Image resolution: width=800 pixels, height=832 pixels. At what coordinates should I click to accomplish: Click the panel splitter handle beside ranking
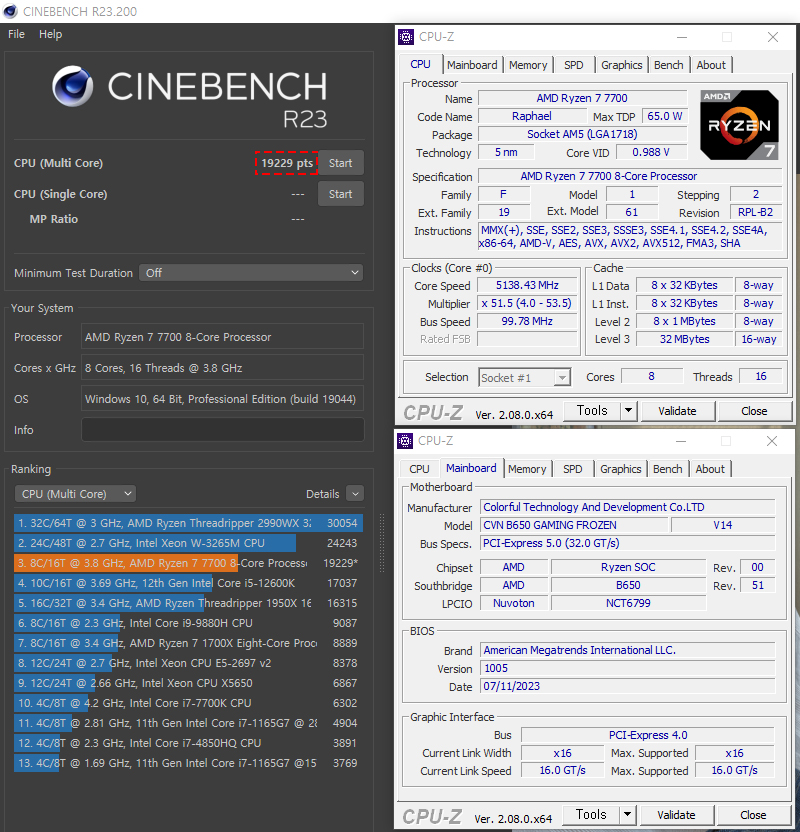(381, 543)
